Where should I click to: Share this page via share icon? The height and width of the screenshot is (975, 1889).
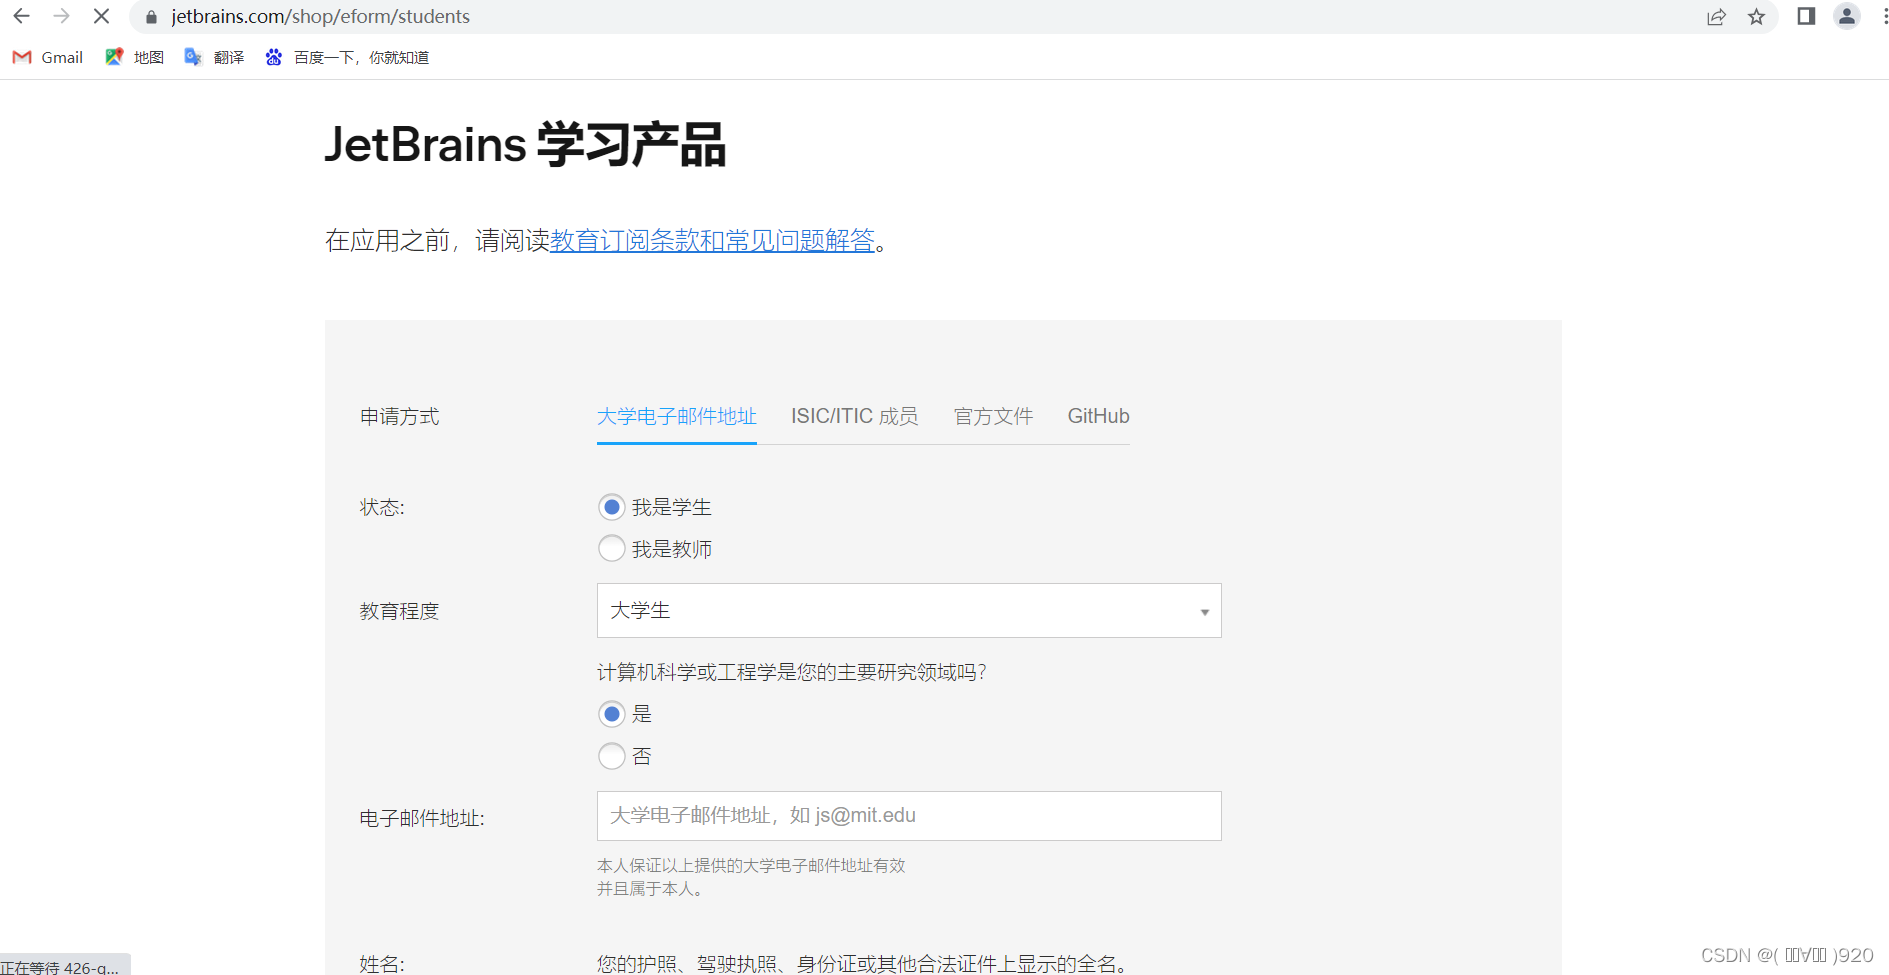(1716, 17)
